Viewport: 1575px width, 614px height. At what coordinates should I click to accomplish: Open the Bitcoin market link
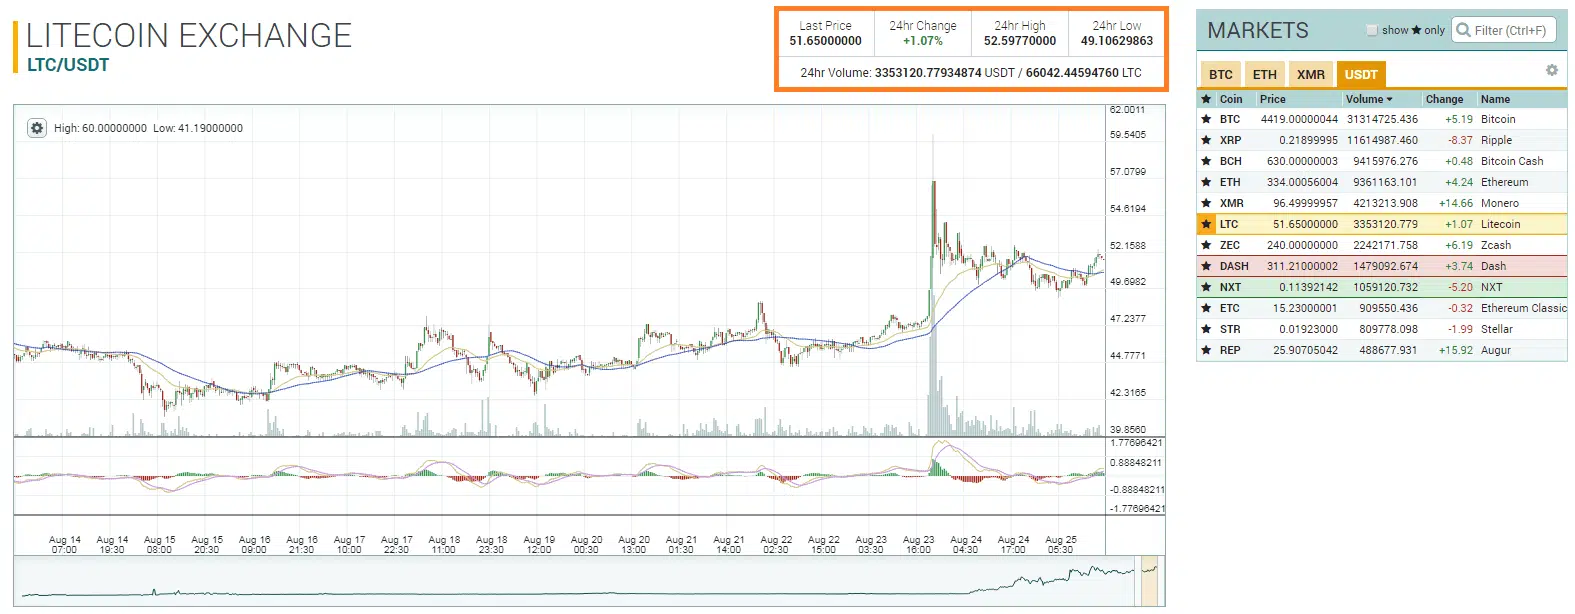pos(1498,119)
